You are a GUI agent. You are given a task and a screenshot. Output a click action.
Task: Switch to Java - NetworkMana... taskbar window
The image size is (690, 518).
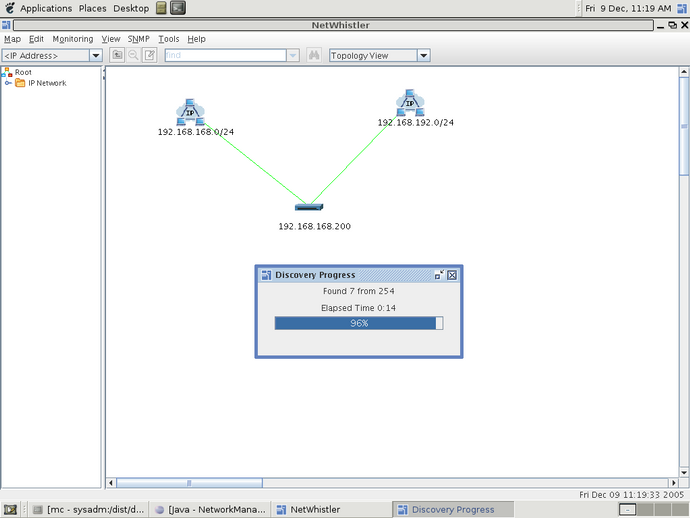click(x=210, y=510)
